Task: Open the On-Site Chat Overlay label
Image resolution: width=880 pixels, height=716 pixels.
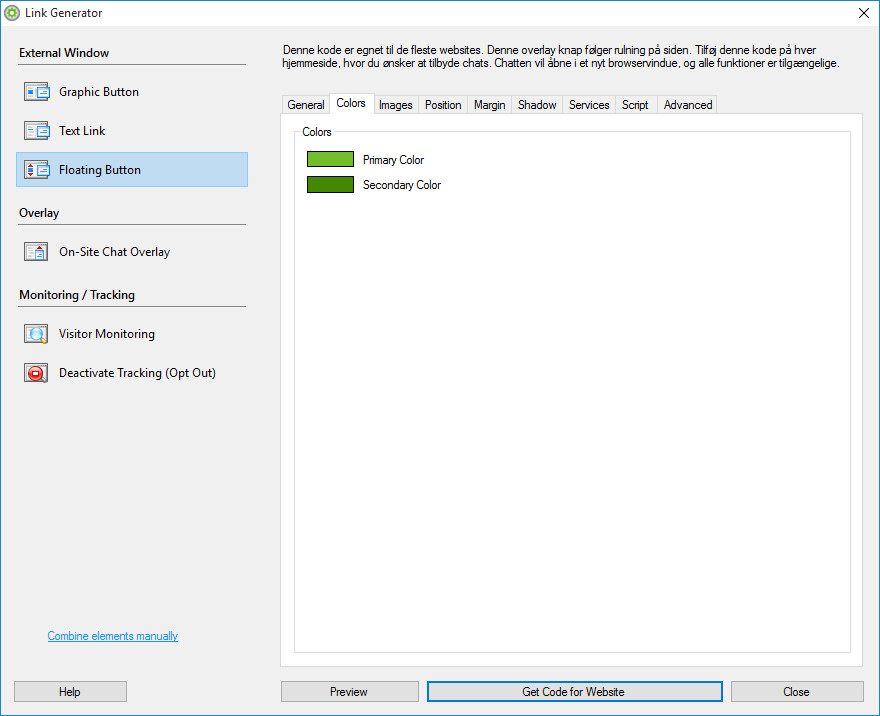Action: pyautogui.click(x=114, y=252)
